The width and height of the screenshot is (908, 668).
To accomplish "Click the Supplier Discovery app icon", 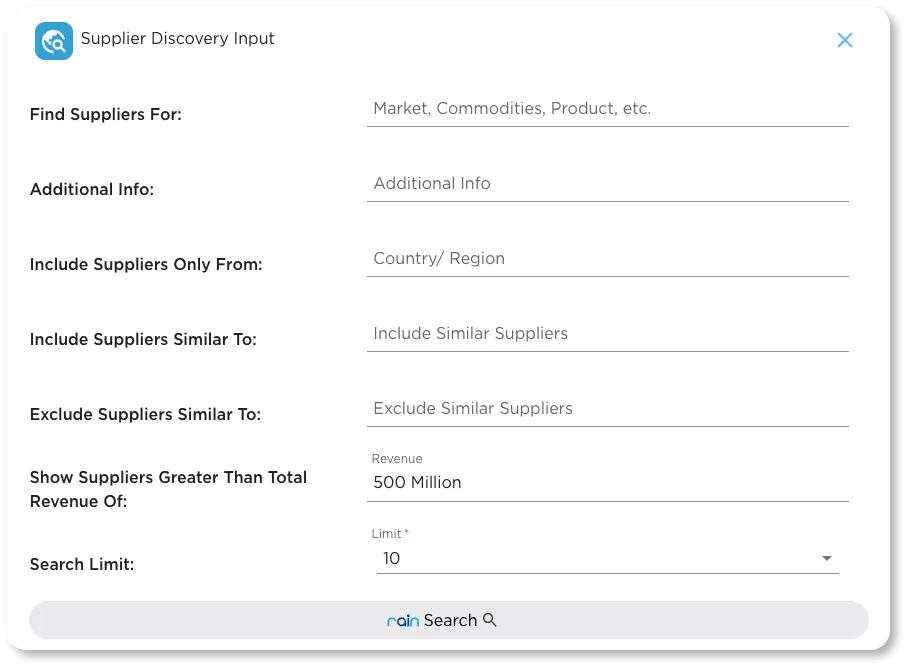I will point(54,41).
